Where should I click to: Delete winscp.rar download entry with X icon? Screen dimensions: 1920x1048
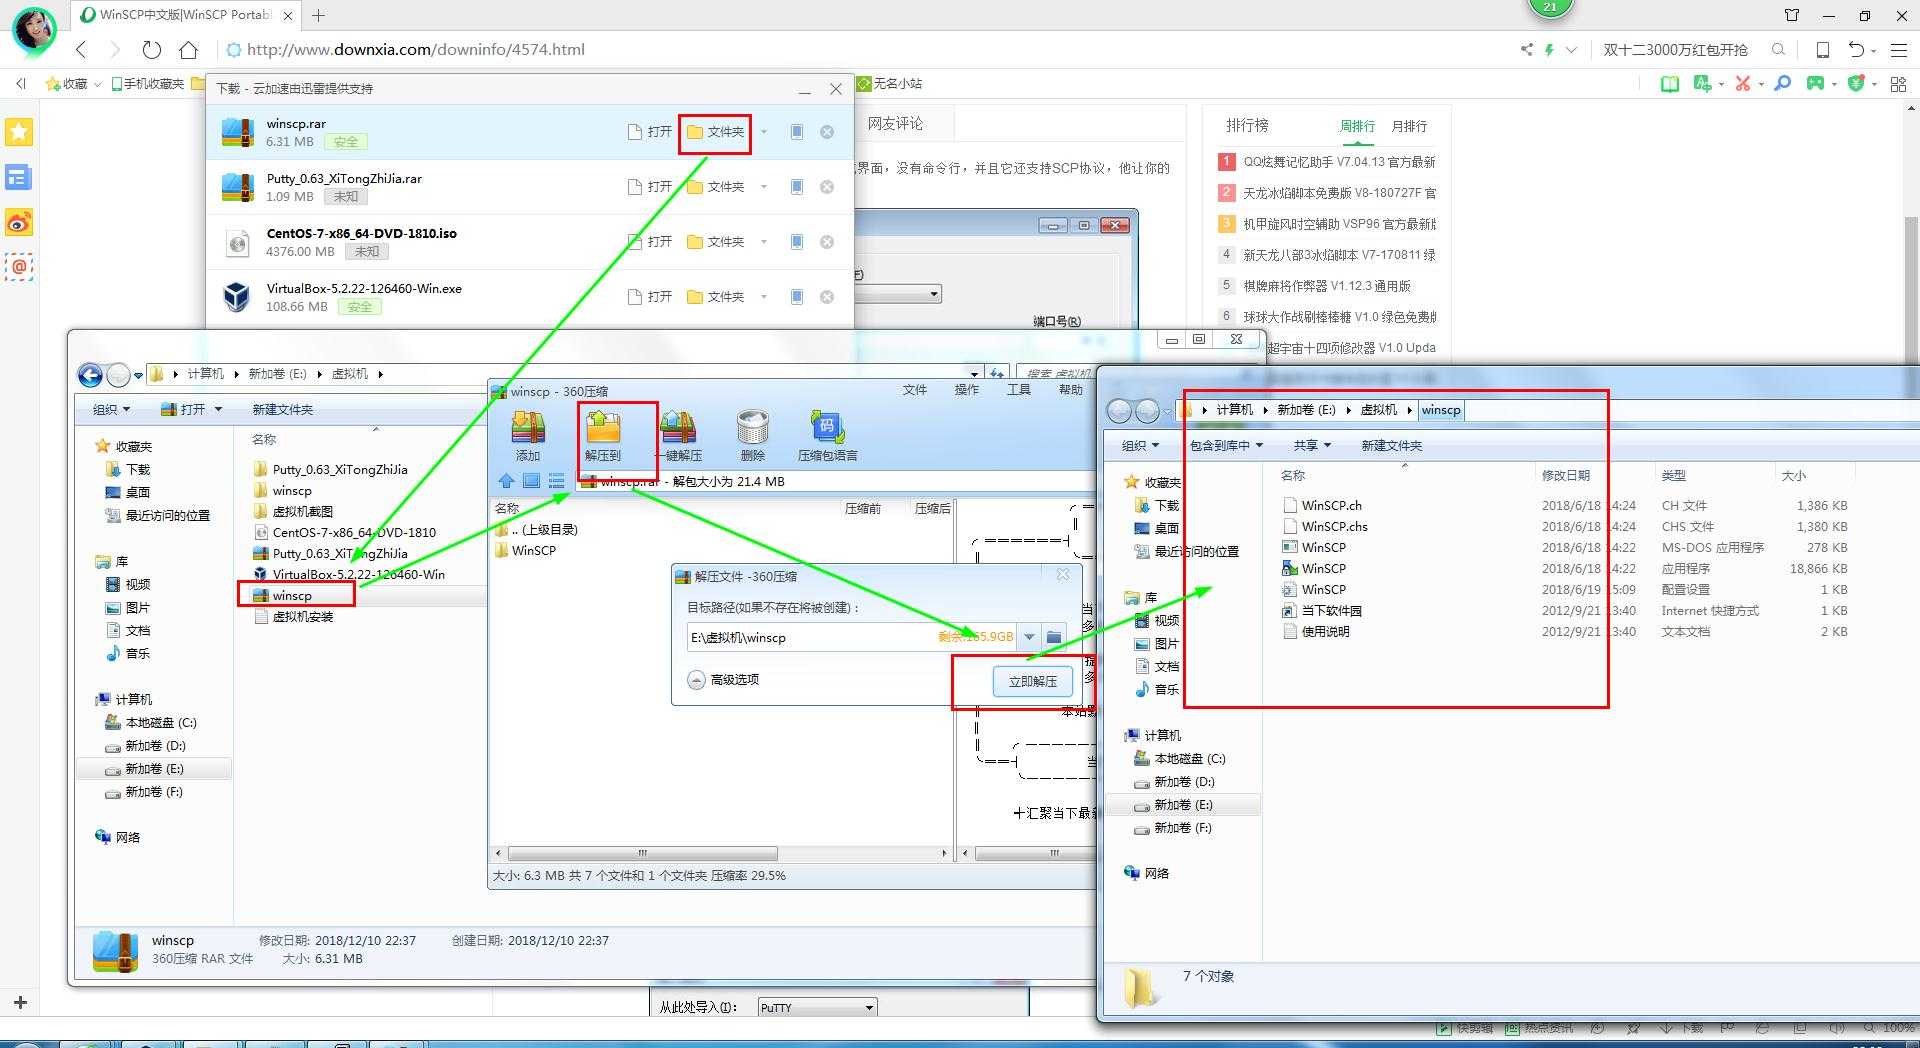[x=827, y=132]
